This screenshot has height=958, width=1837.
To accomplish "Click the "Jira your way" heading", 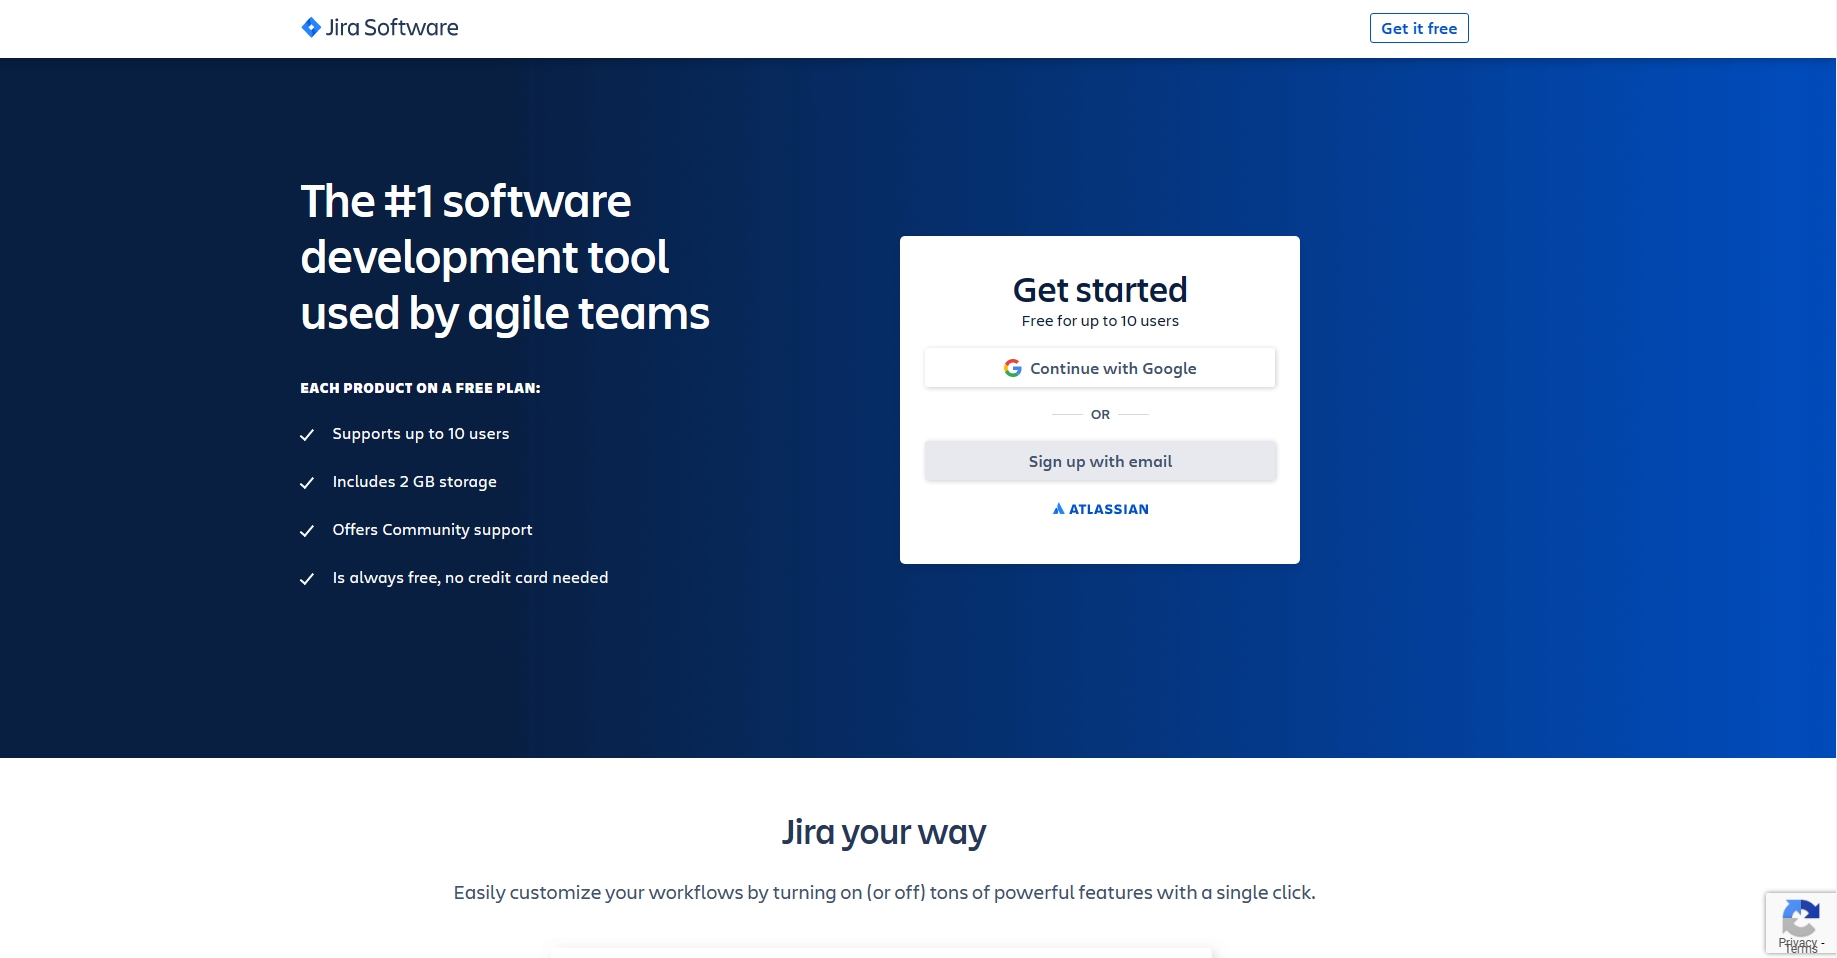I will [x=884, y=831].
